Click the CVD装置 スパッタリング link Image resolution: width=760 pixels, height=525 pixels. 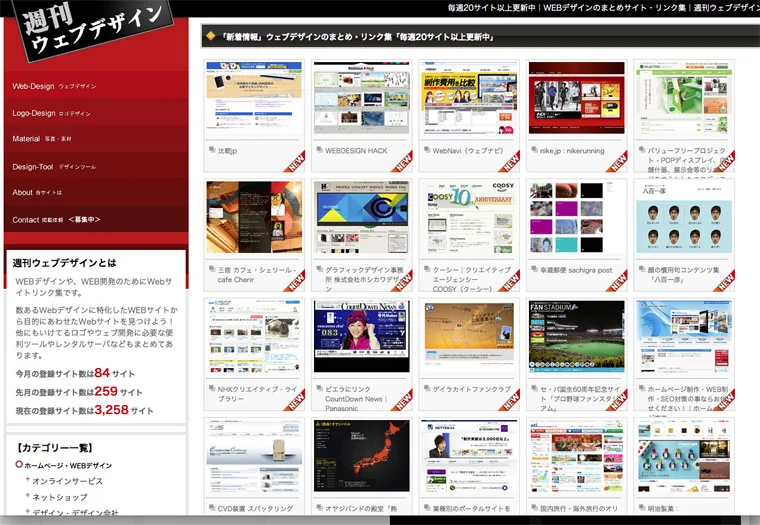point(255,509)
